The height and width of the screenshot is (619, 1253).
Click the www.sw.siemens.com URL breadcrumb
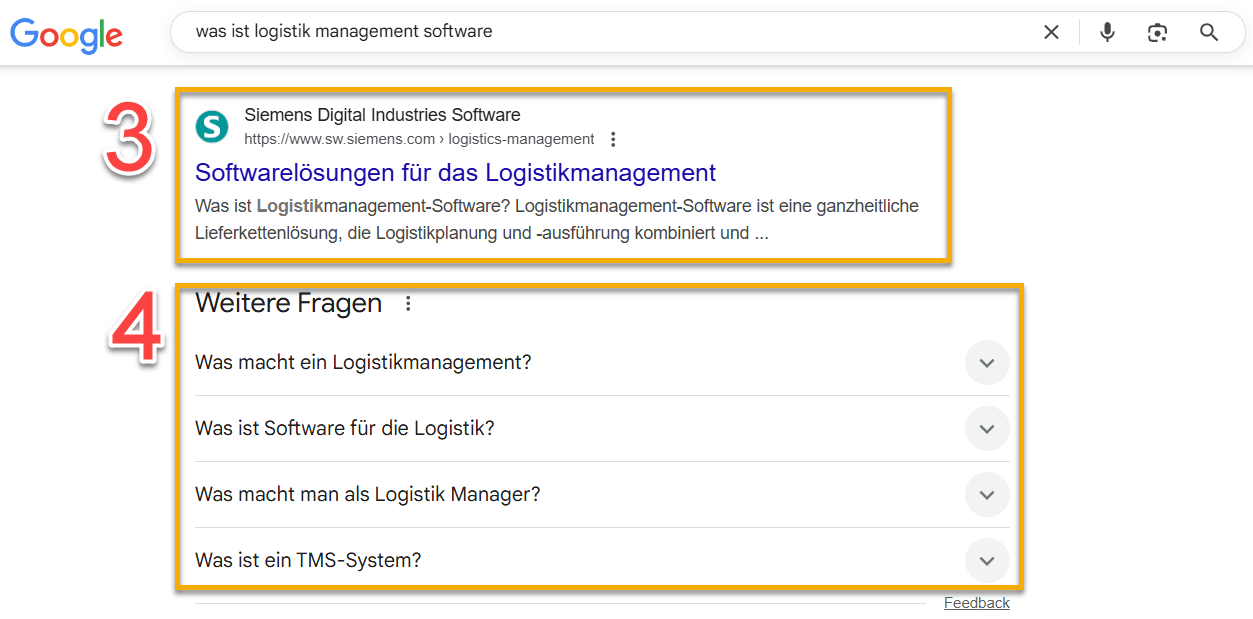pos(419,139)
